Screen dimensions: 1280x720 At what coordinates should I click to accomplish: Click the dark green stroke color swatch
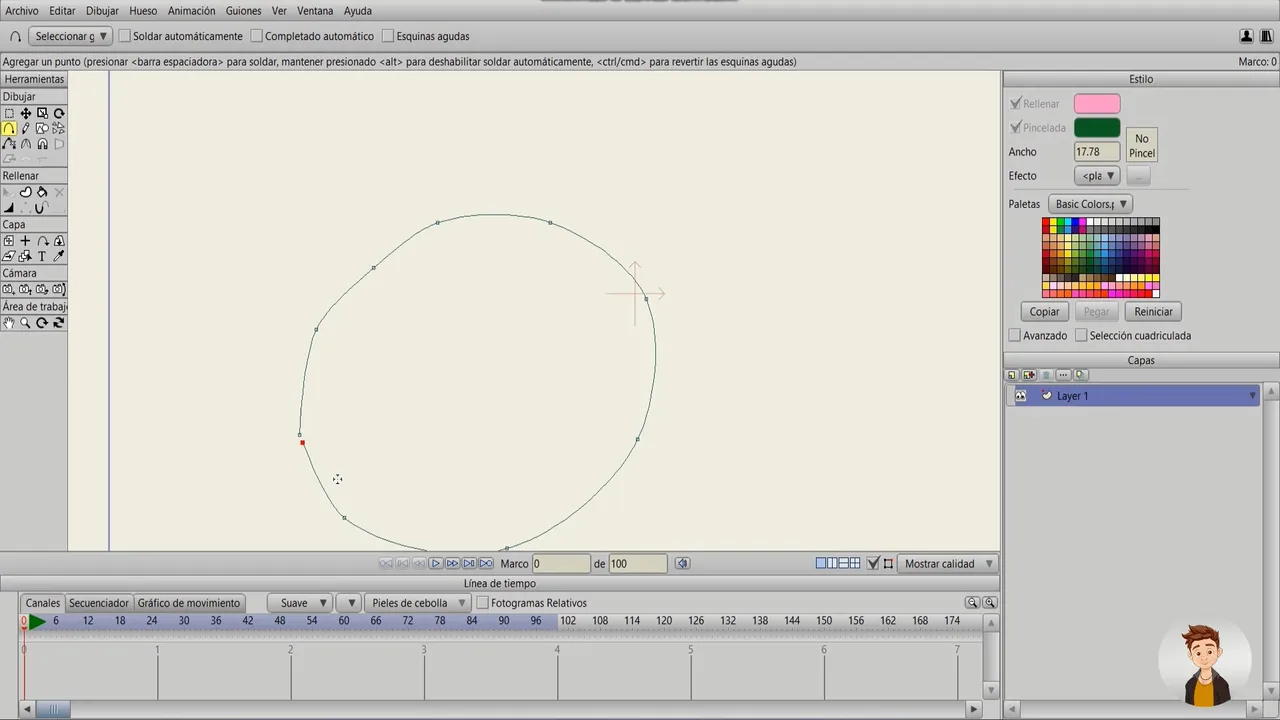click(1097, 128)
